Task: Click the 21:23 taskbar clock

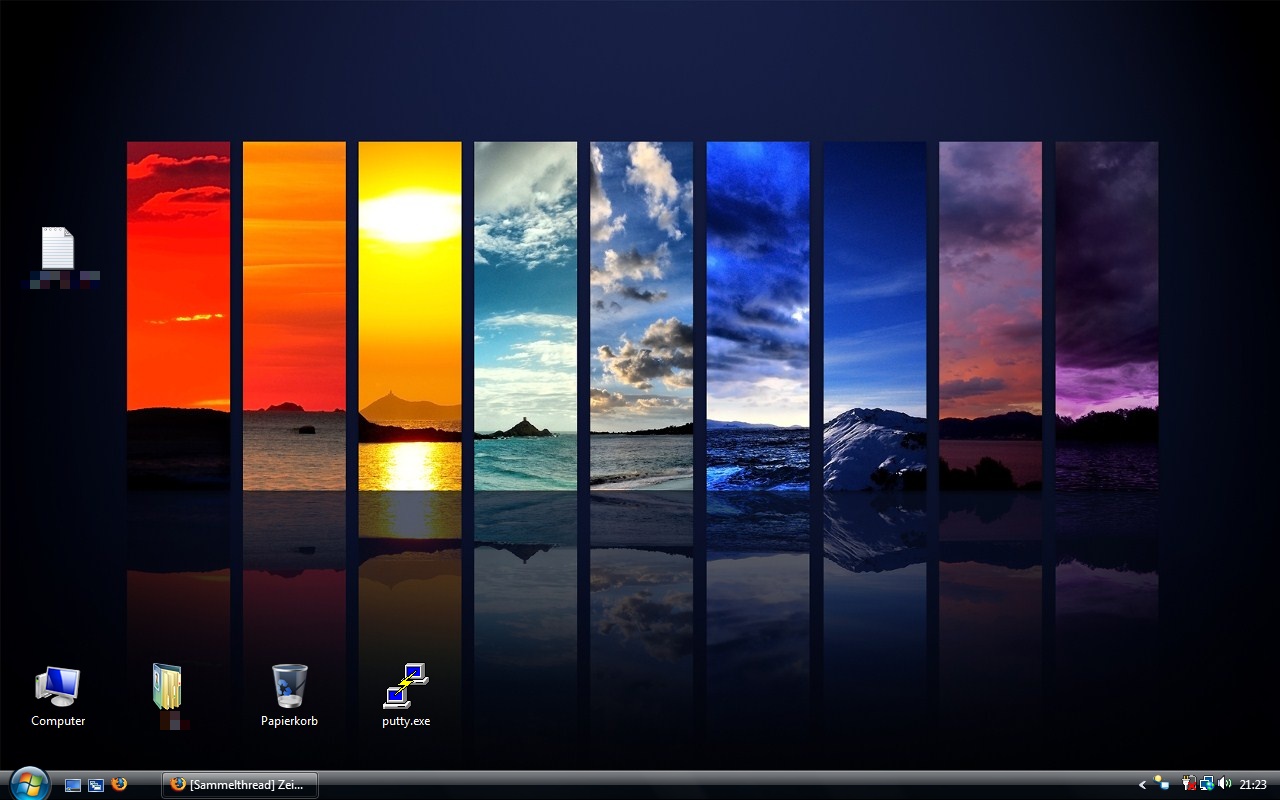Action: tap(1253, 785)
